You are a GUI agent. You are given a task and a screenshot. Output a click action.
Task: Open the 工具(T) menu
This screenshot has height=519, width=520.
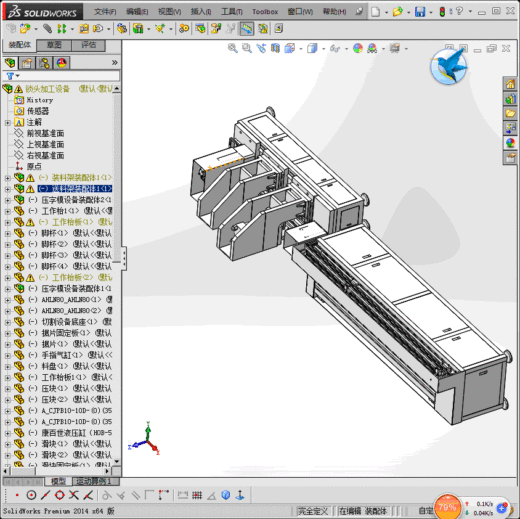point(232,12)
